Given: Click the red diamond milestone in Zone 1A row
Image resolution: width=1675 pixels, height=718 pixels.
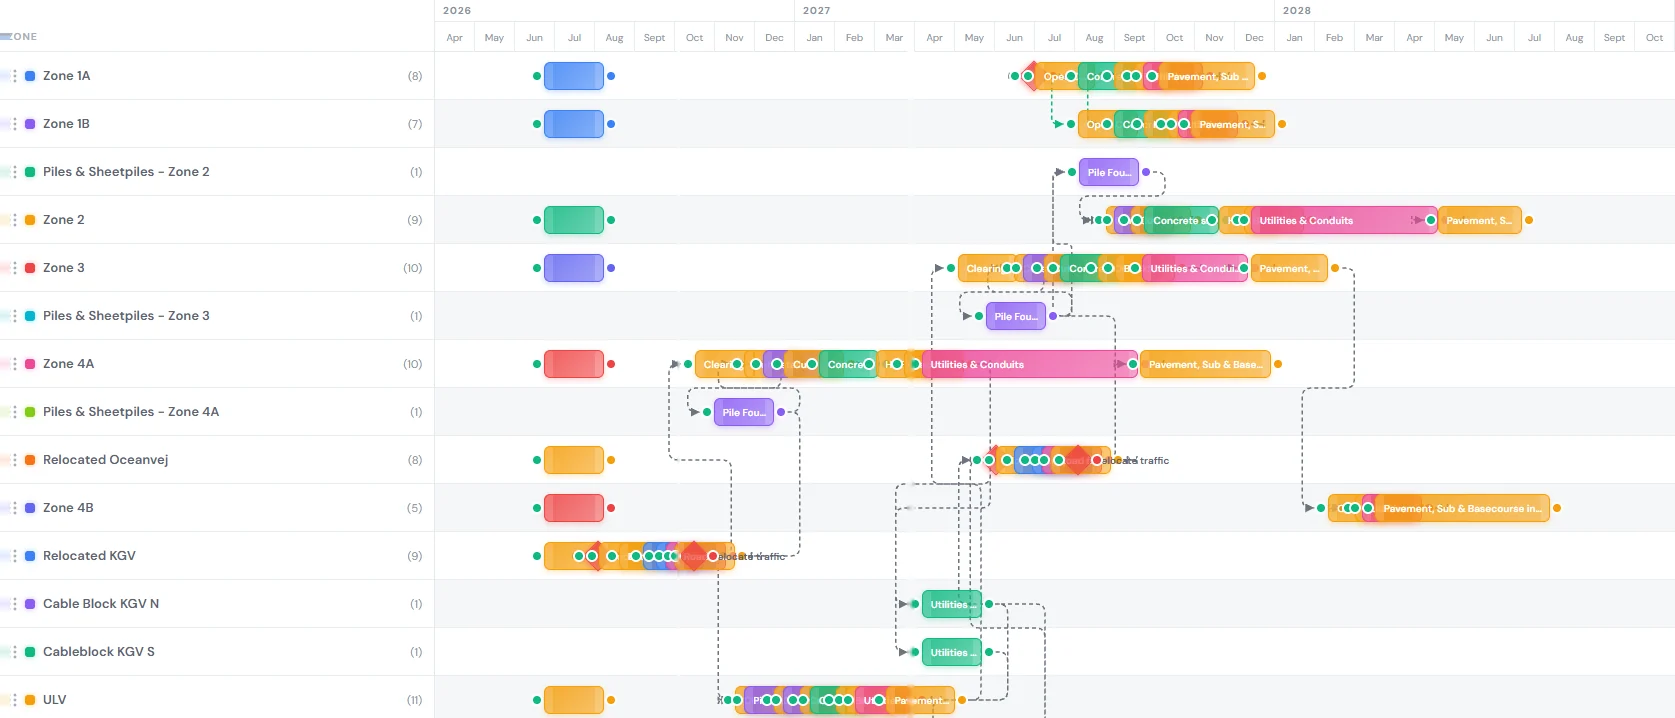Looking at the screenshot, I should click(x=1032, y=76).
